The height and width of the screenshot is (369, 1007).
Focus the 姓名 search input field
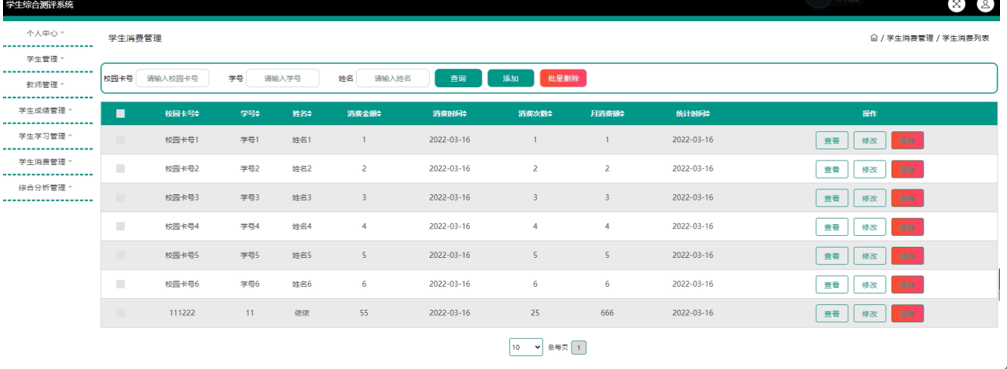(393, 78)
